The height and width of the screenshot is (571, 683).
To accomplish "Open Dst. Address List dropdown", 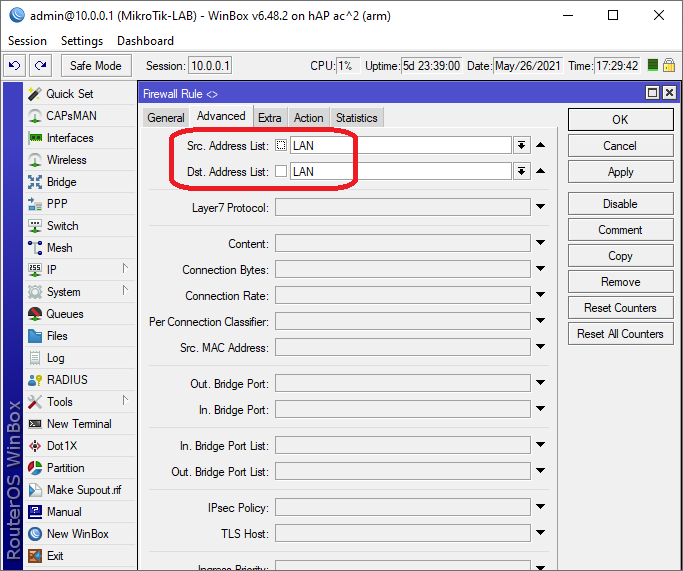I will click(521, 171).
